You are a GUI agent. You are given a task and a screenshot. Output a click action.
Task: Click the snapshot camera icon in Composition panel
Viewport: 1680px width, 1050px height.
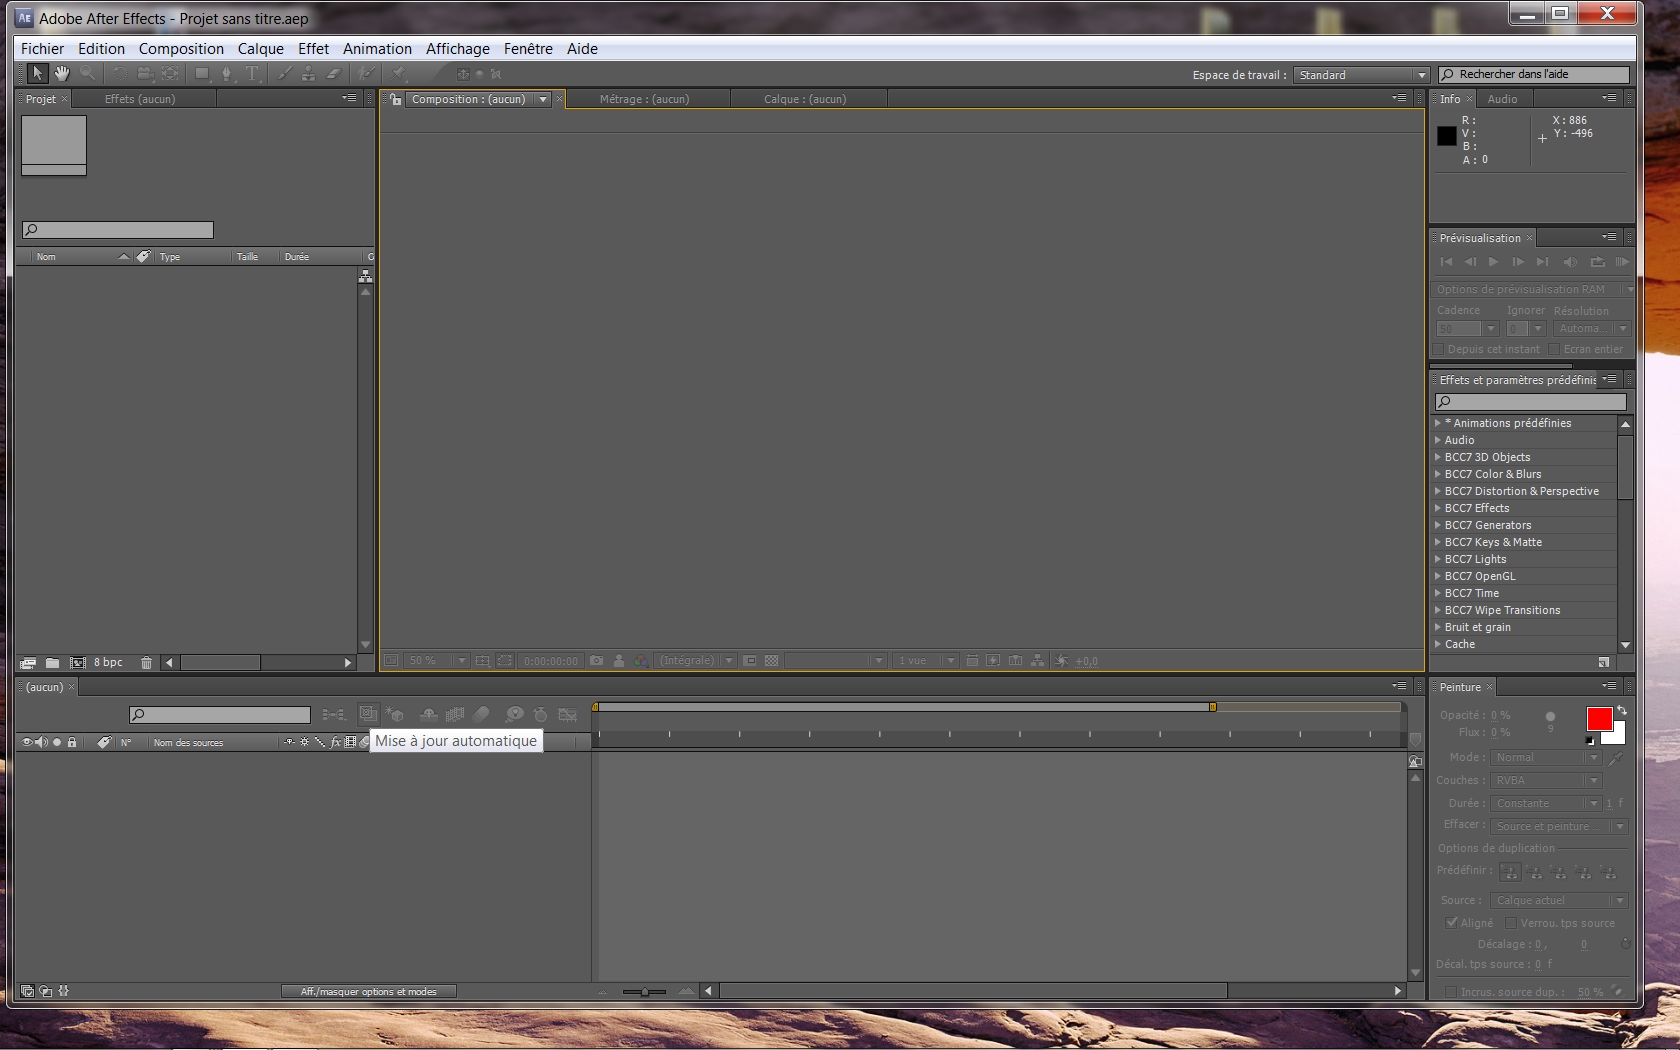(x=596, y=661)
